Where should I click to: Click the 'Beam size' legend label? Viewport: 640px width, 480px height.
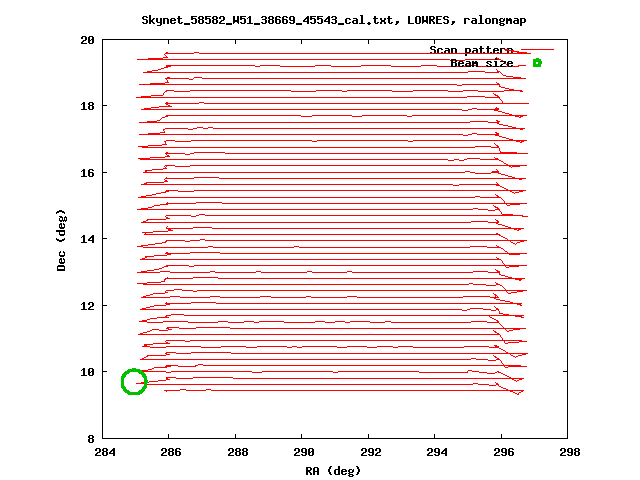tap(482, 63)
